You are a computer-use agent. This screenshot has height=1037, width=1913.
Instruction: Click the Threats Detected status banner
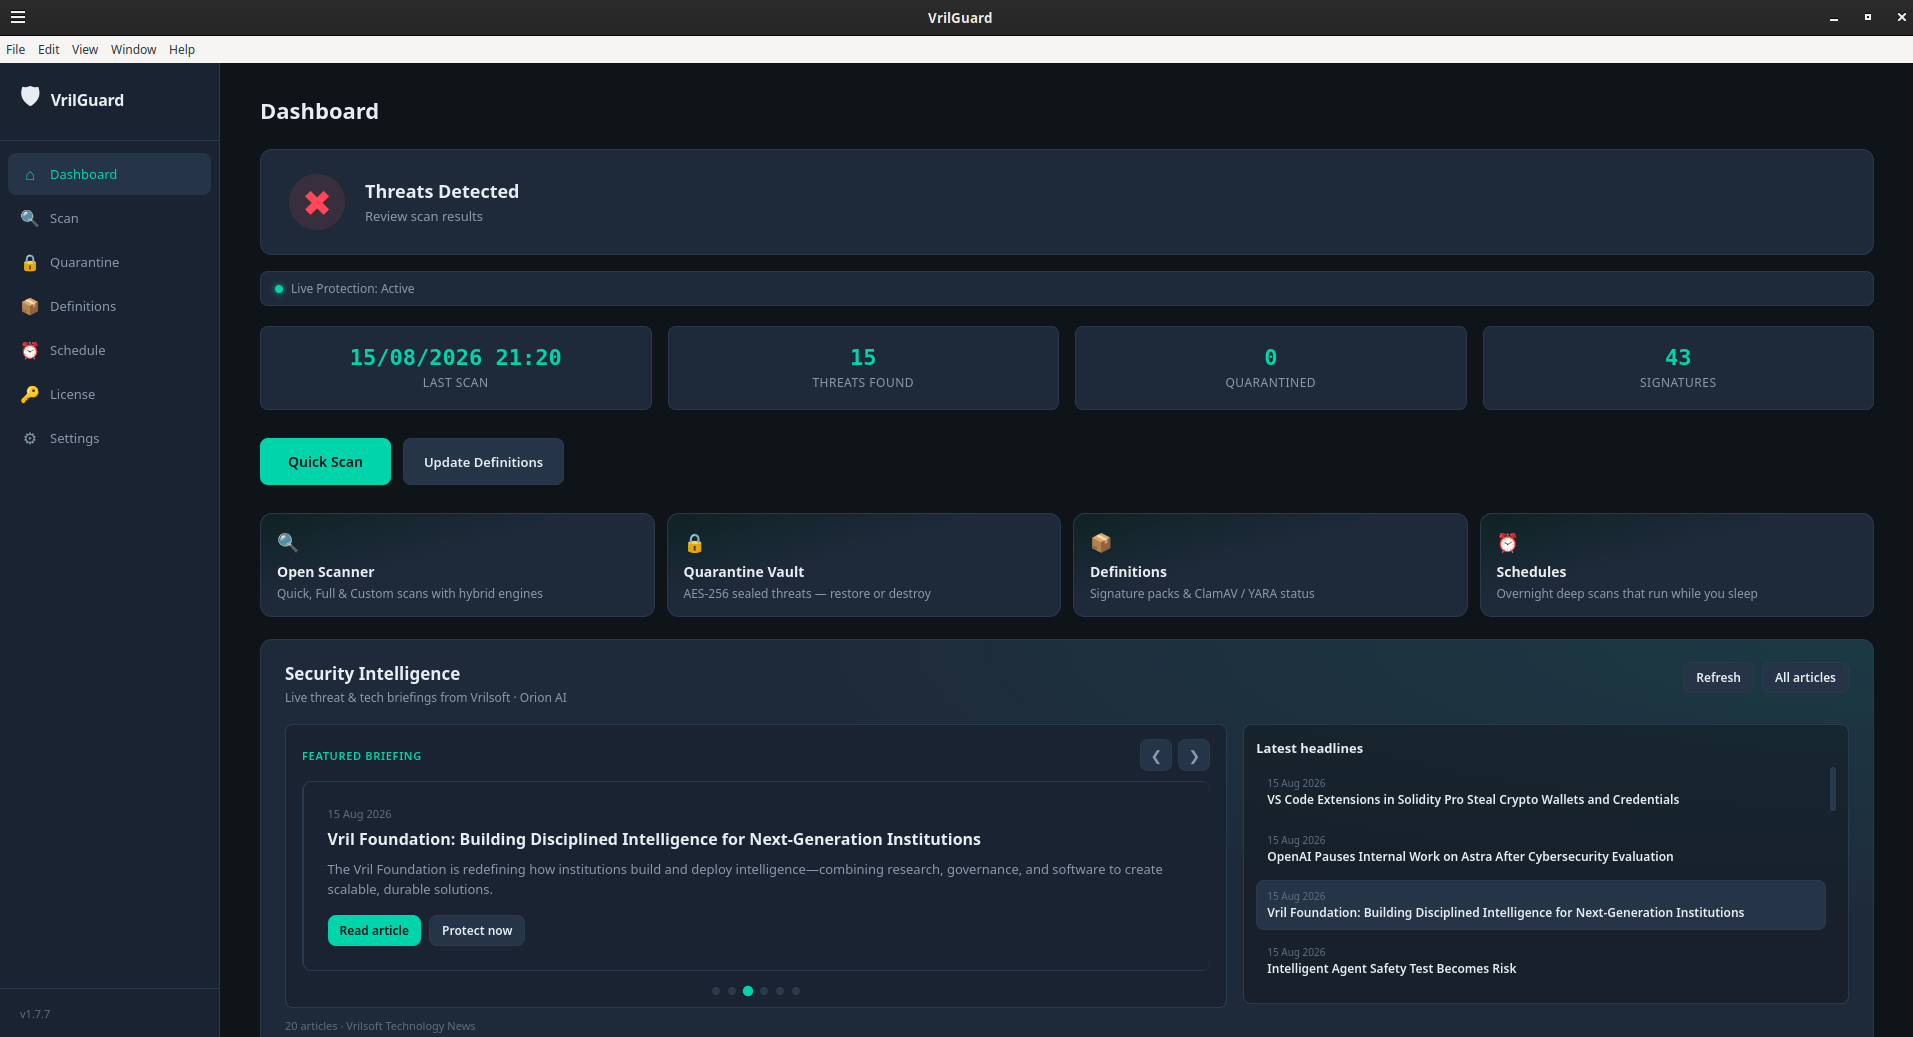[x=1067, y=202]
